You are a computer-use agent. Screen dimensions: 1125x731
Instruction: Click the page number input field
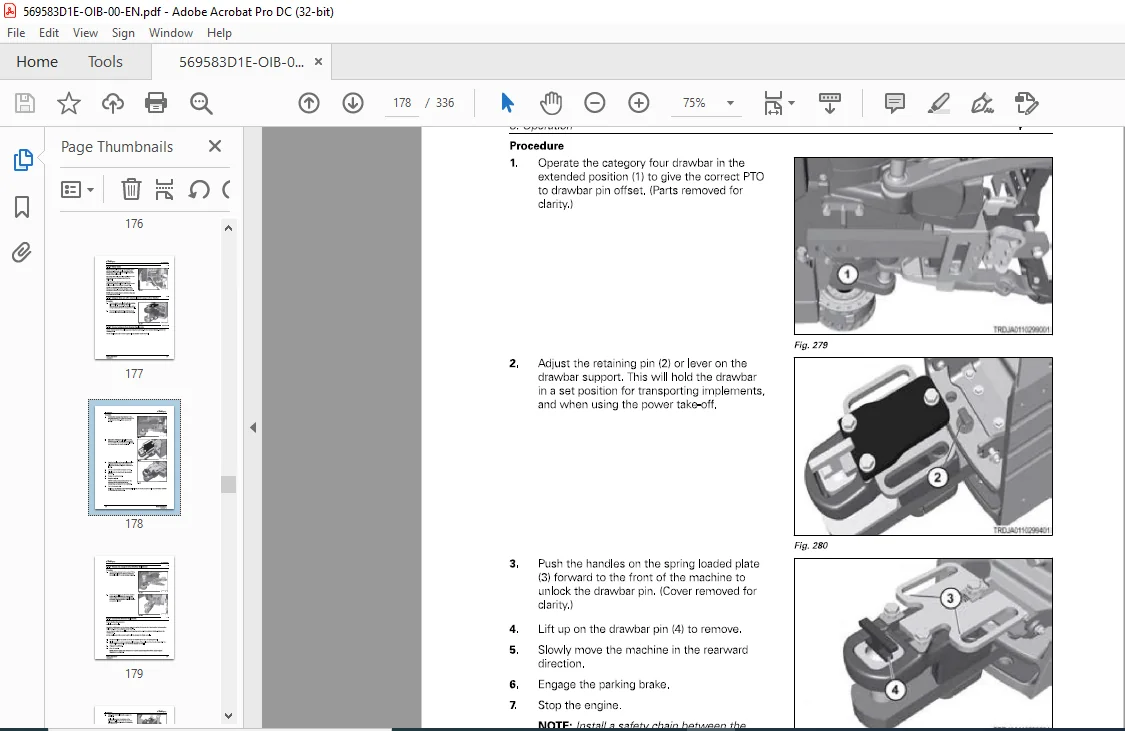[402, 103]
